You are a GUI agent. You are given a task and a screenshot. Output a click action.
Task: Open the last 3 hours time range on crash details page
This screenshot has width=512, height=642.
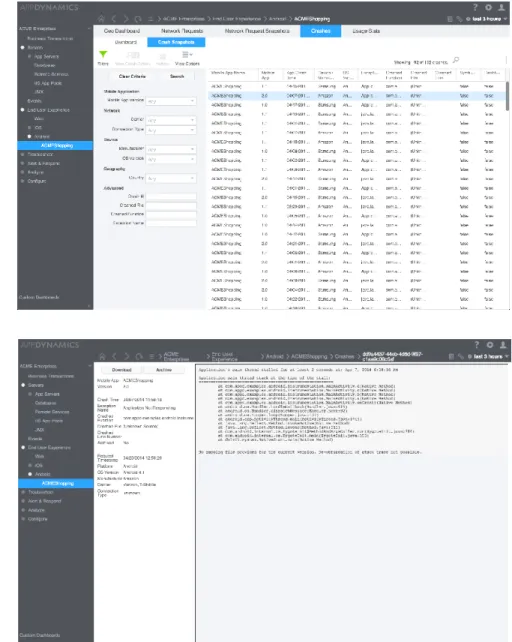(488, 357)
